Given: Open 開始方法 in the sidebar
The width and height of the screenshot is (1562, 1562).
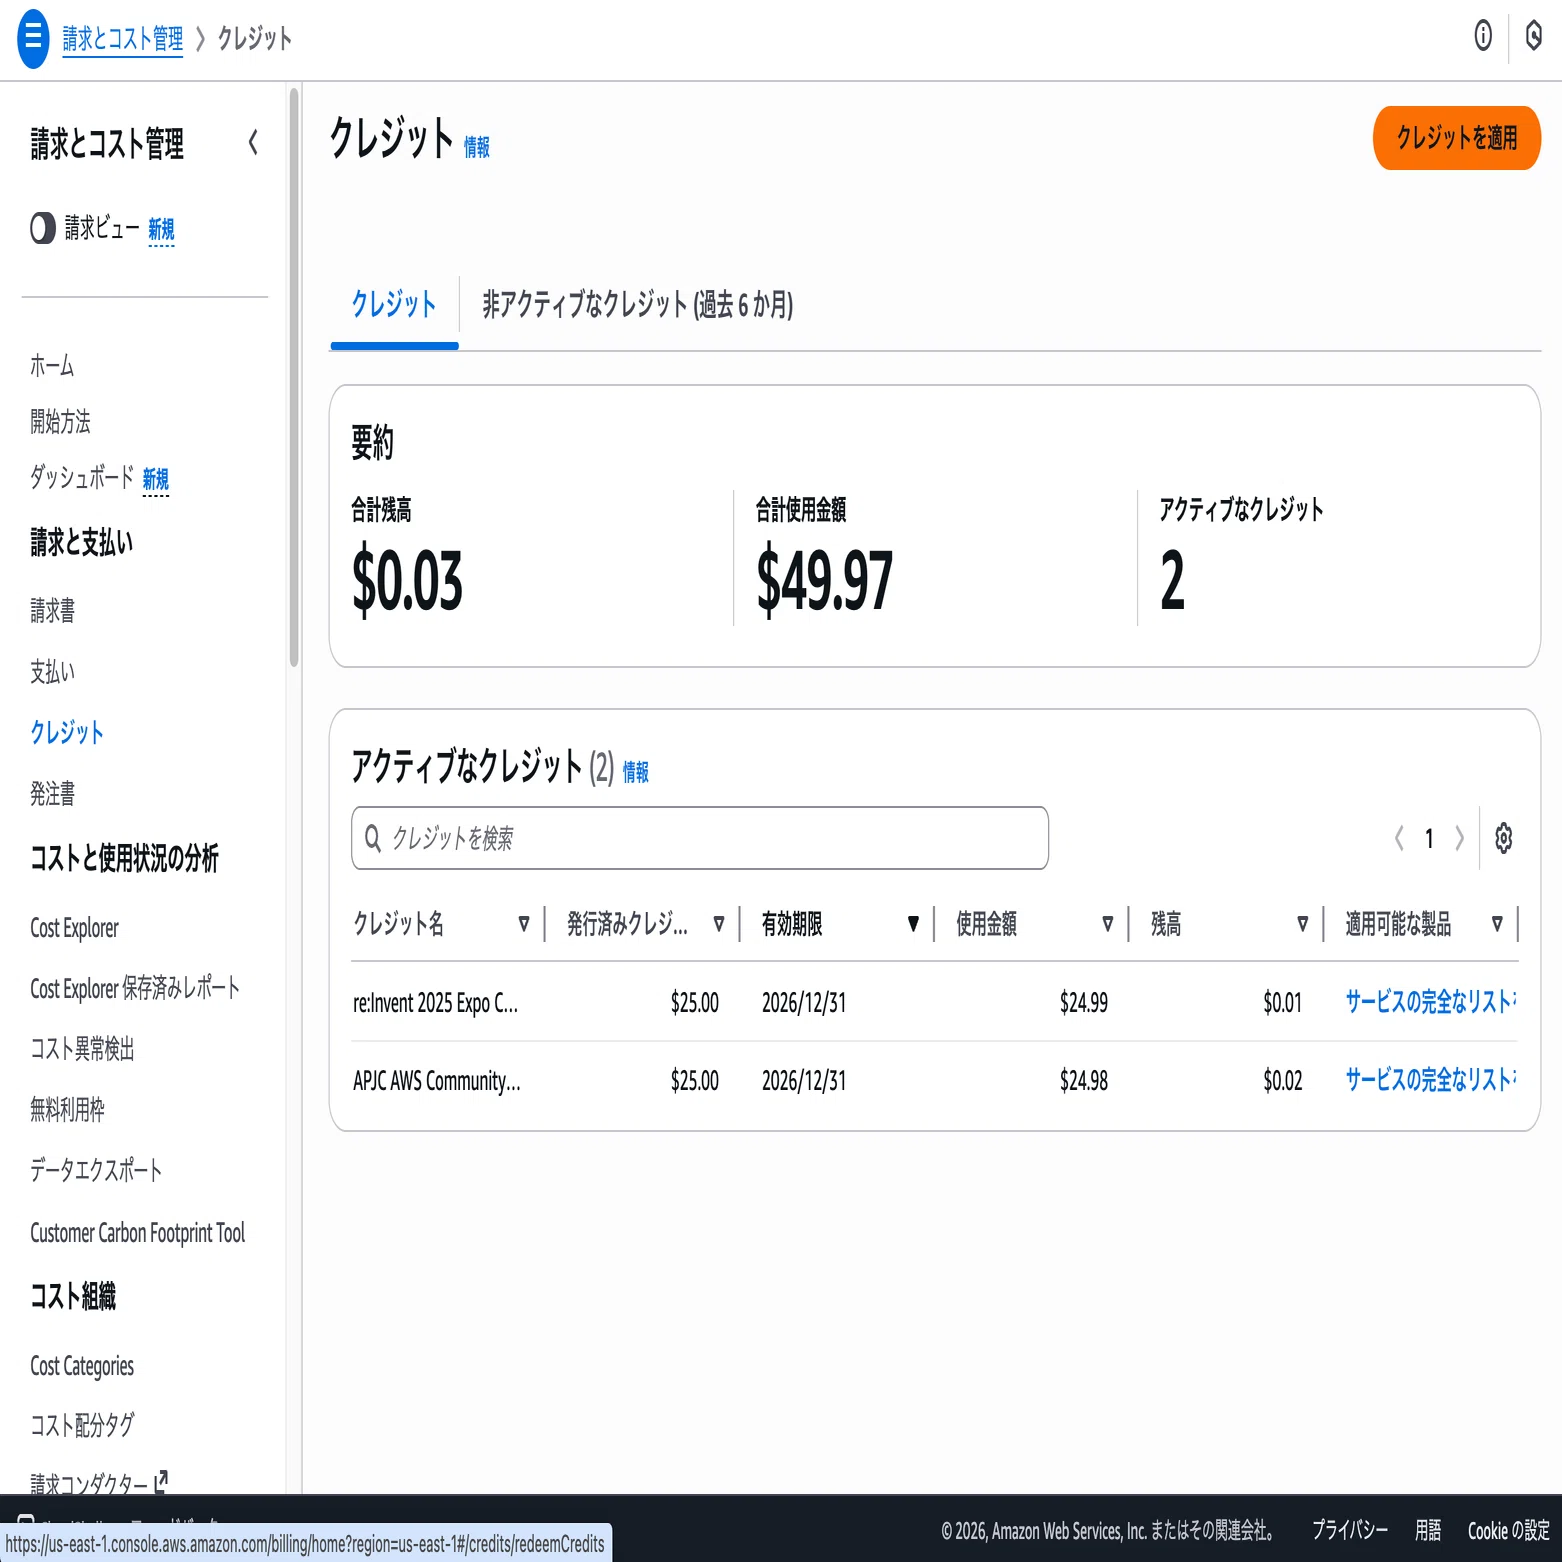Looking at the screenshot, I should point(60,421).
